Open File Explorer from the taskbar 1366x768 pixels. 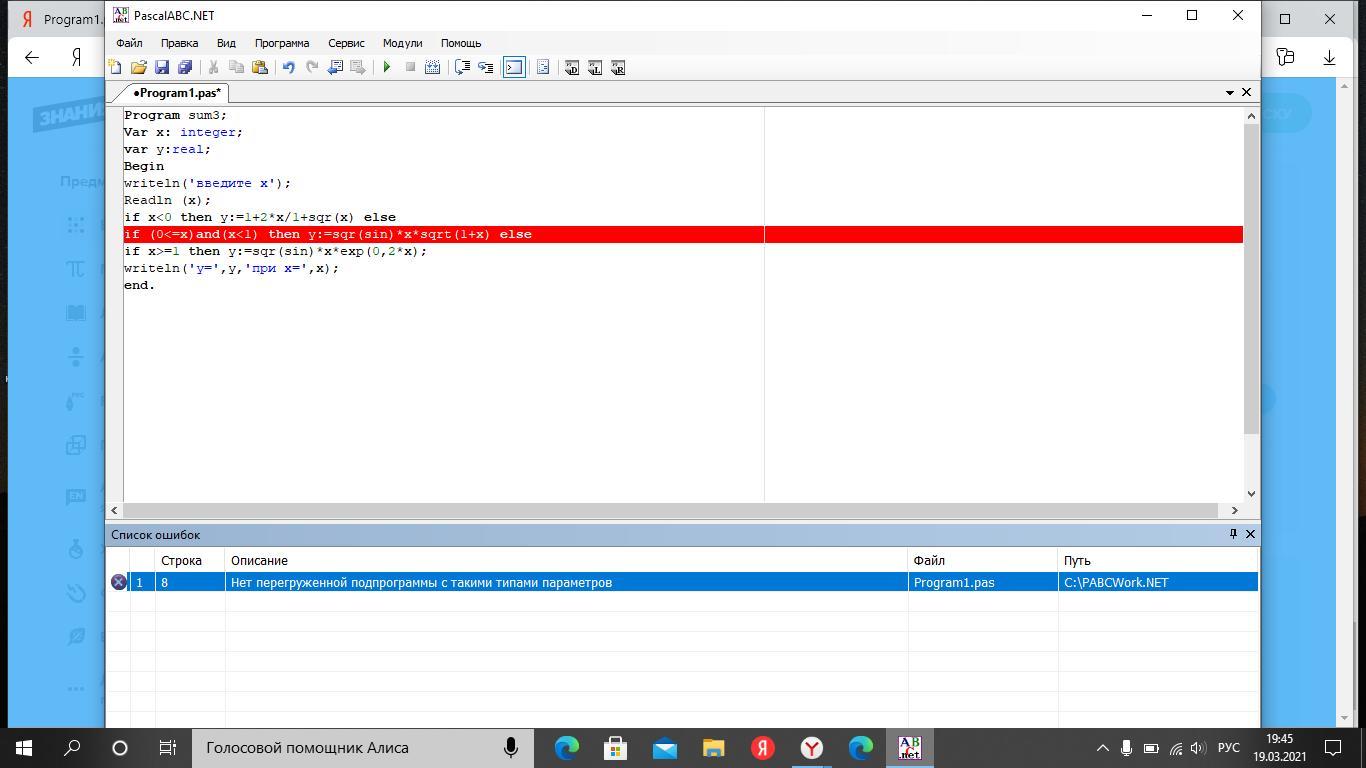[713, 747]
